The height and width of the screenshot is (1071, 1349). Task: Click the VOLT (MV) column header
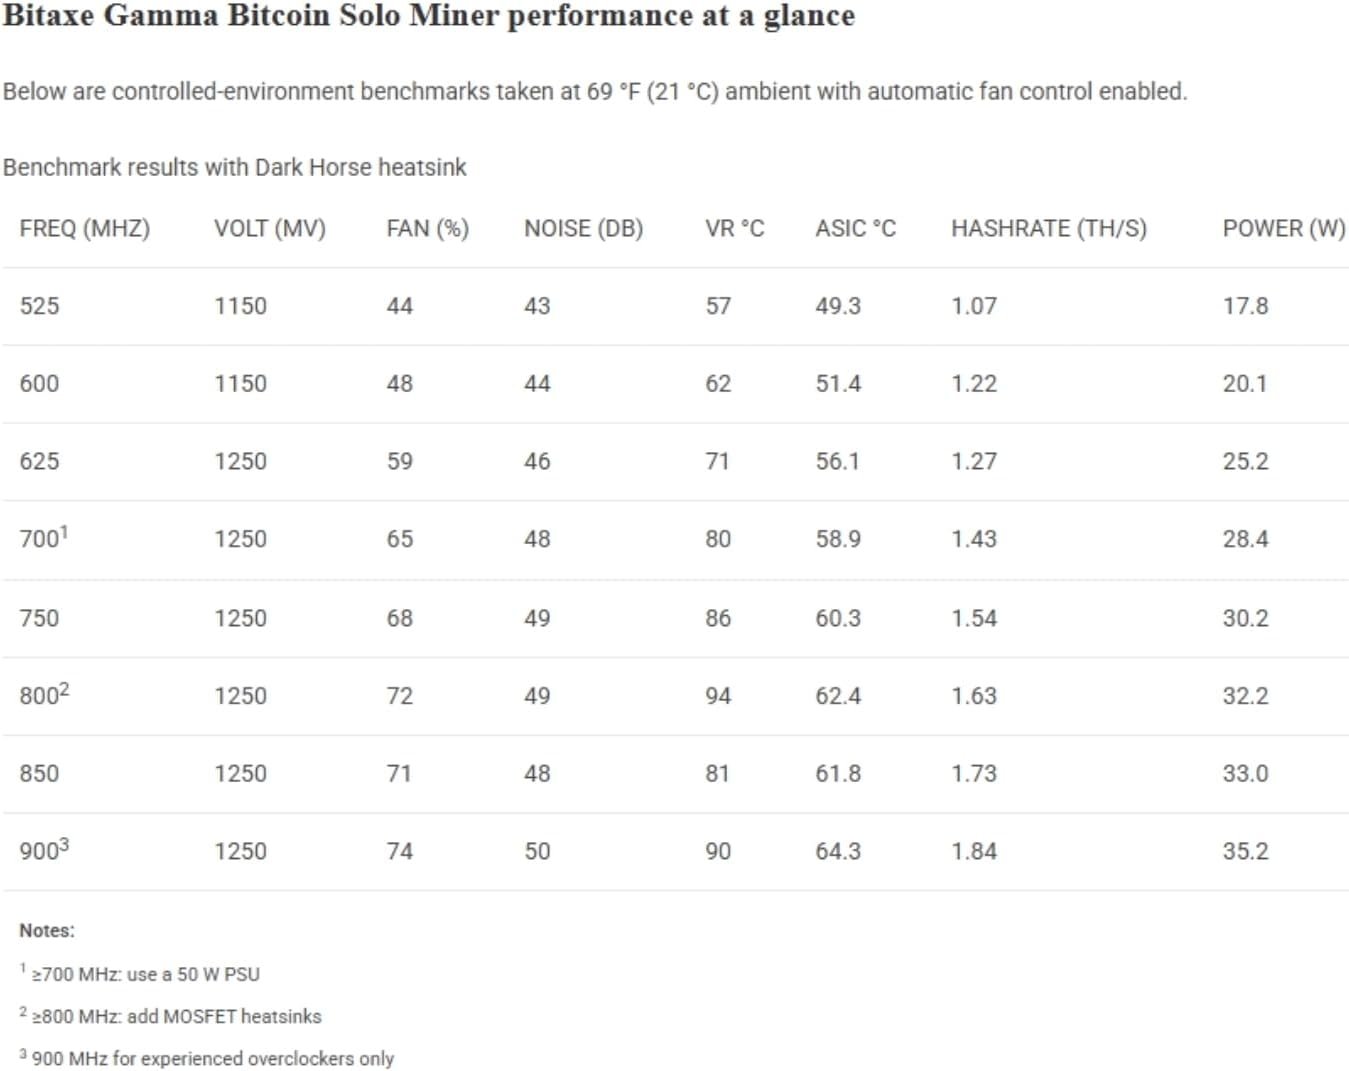pyautogui.click(x=269, y=229)
